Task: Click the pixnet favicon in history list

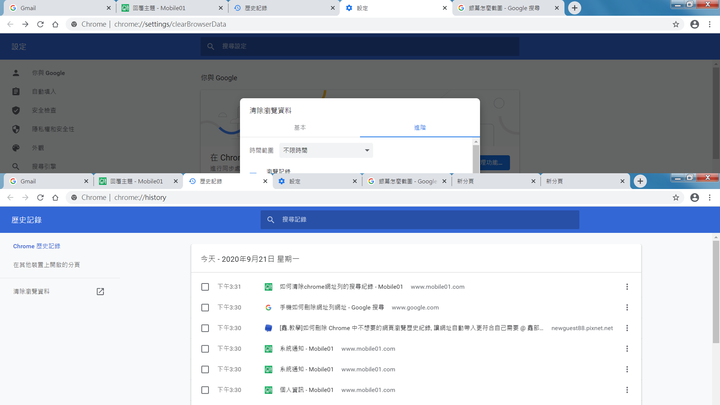Action: pyautogui.click(x=269, y=328)
